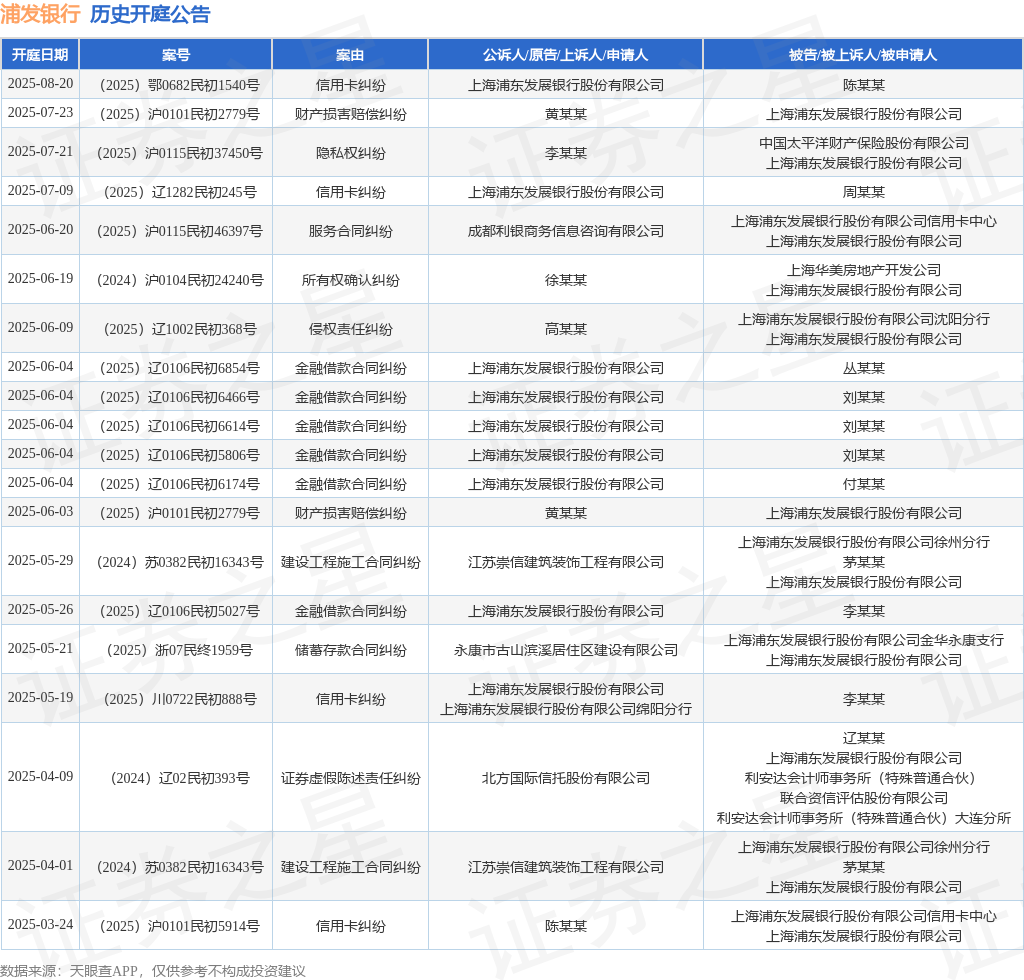The width and height of the screenshot is (1024, 980).
Task: Click the date 2025-05-26
Action: 40,610
